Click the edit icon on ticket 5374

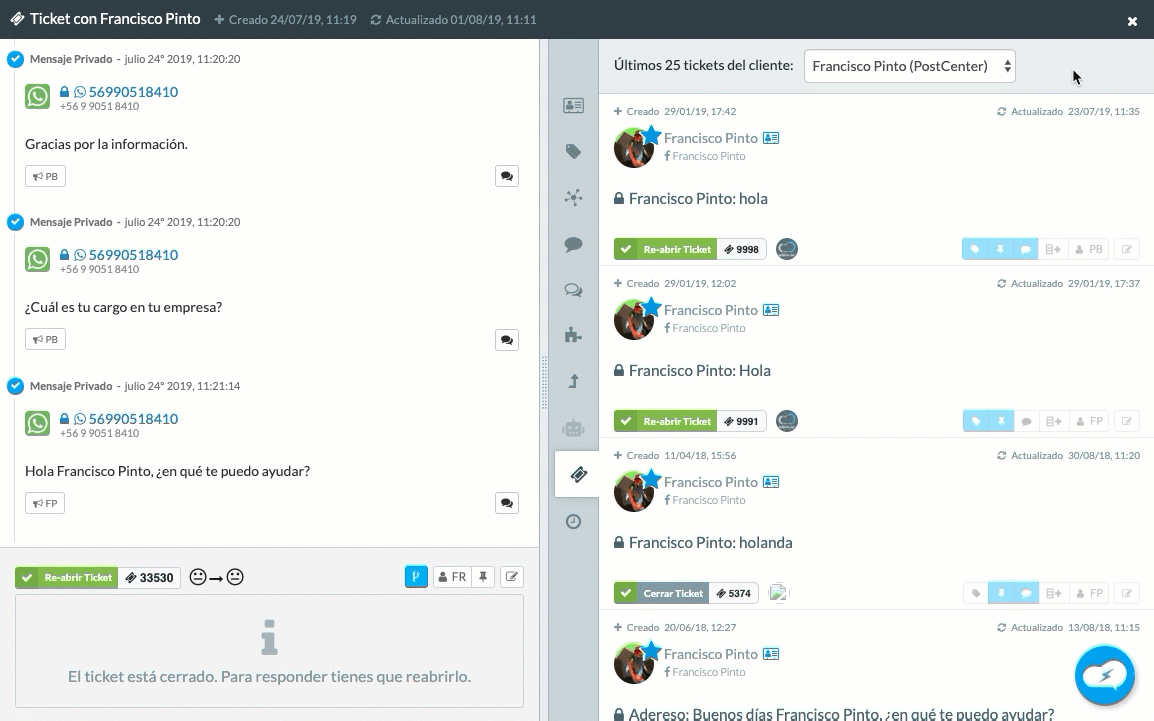point(1127,593)
